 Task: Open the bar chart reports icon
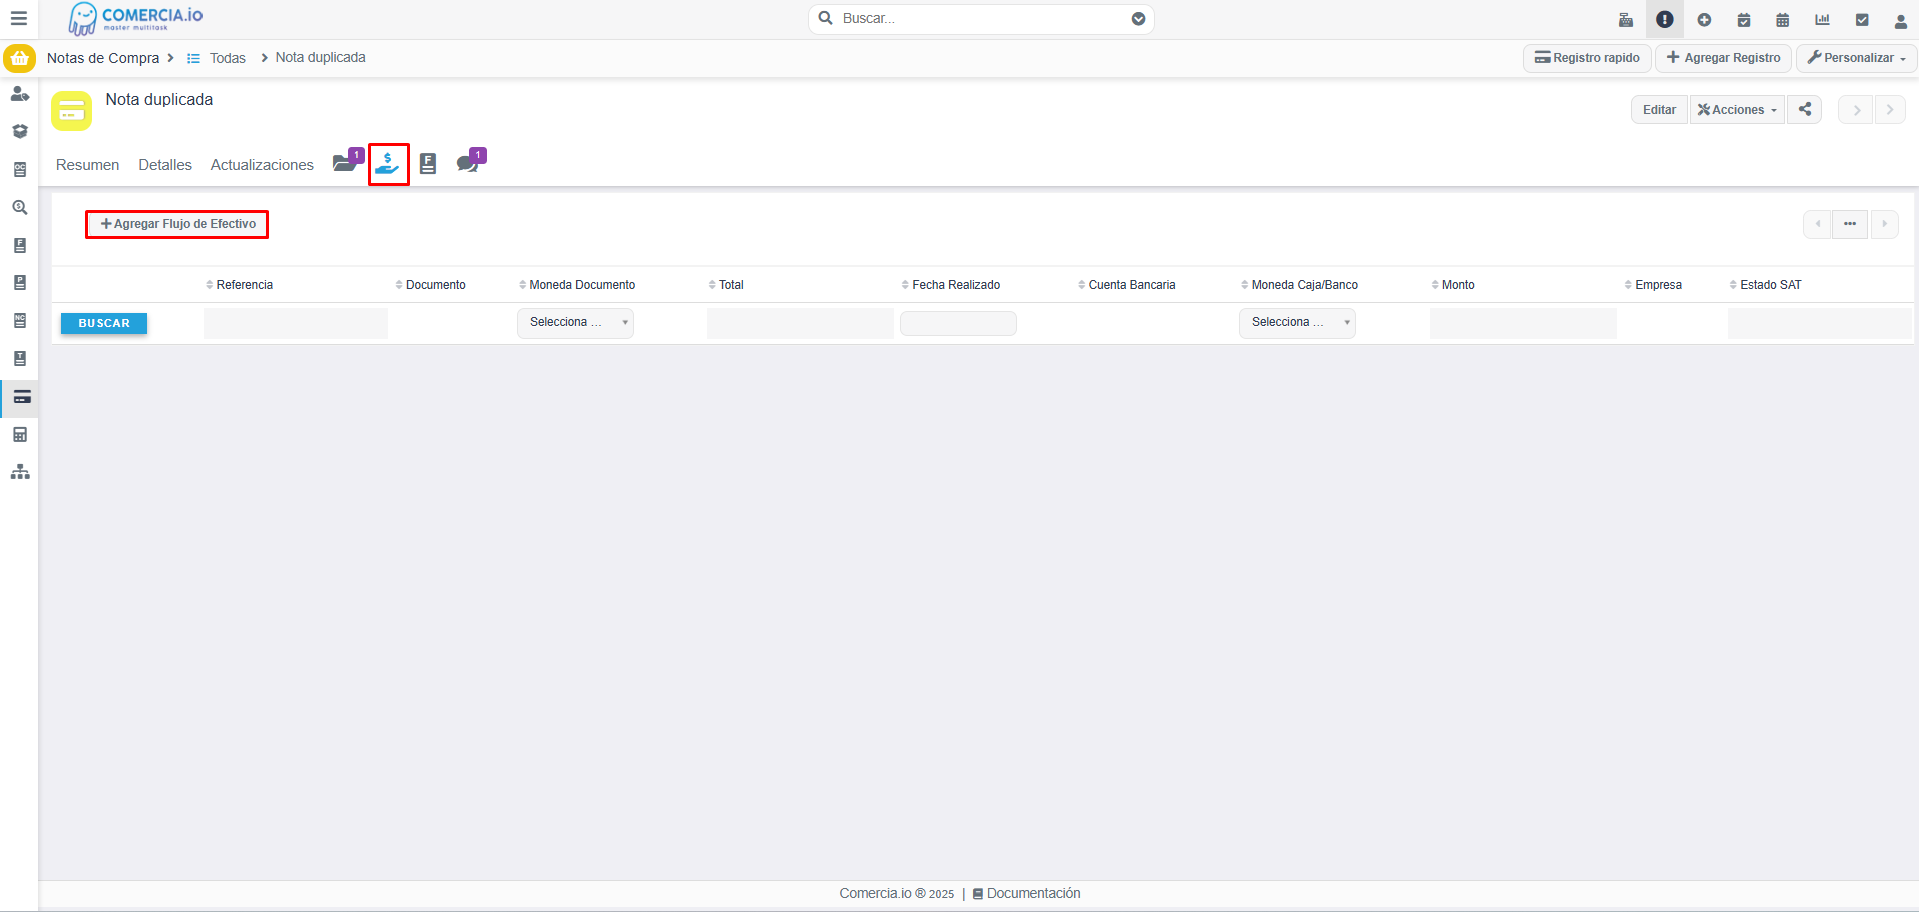click(x=1822, y=20)
